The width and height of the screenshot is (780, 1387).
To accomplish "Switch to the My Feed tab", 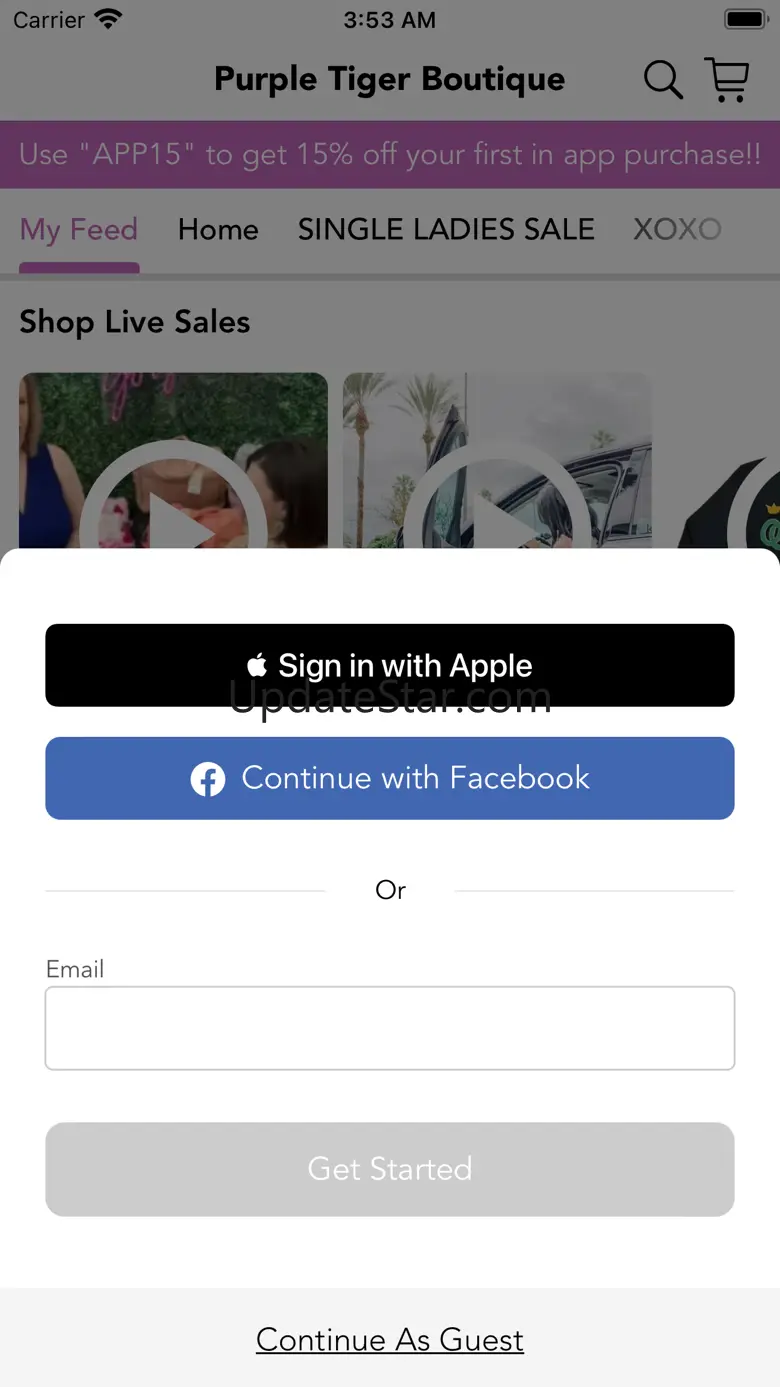I will point(79,230).
